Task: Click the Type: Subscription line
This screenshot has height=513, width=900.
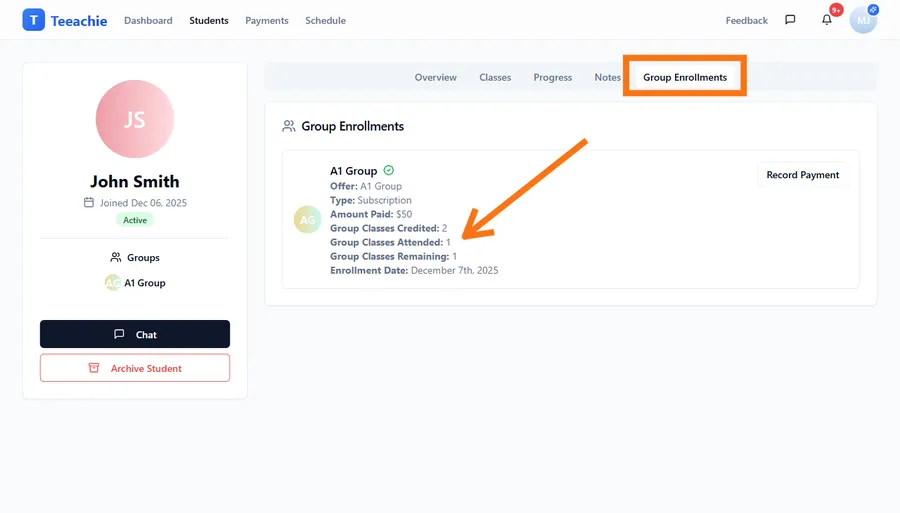Action: tap(371, 200)
